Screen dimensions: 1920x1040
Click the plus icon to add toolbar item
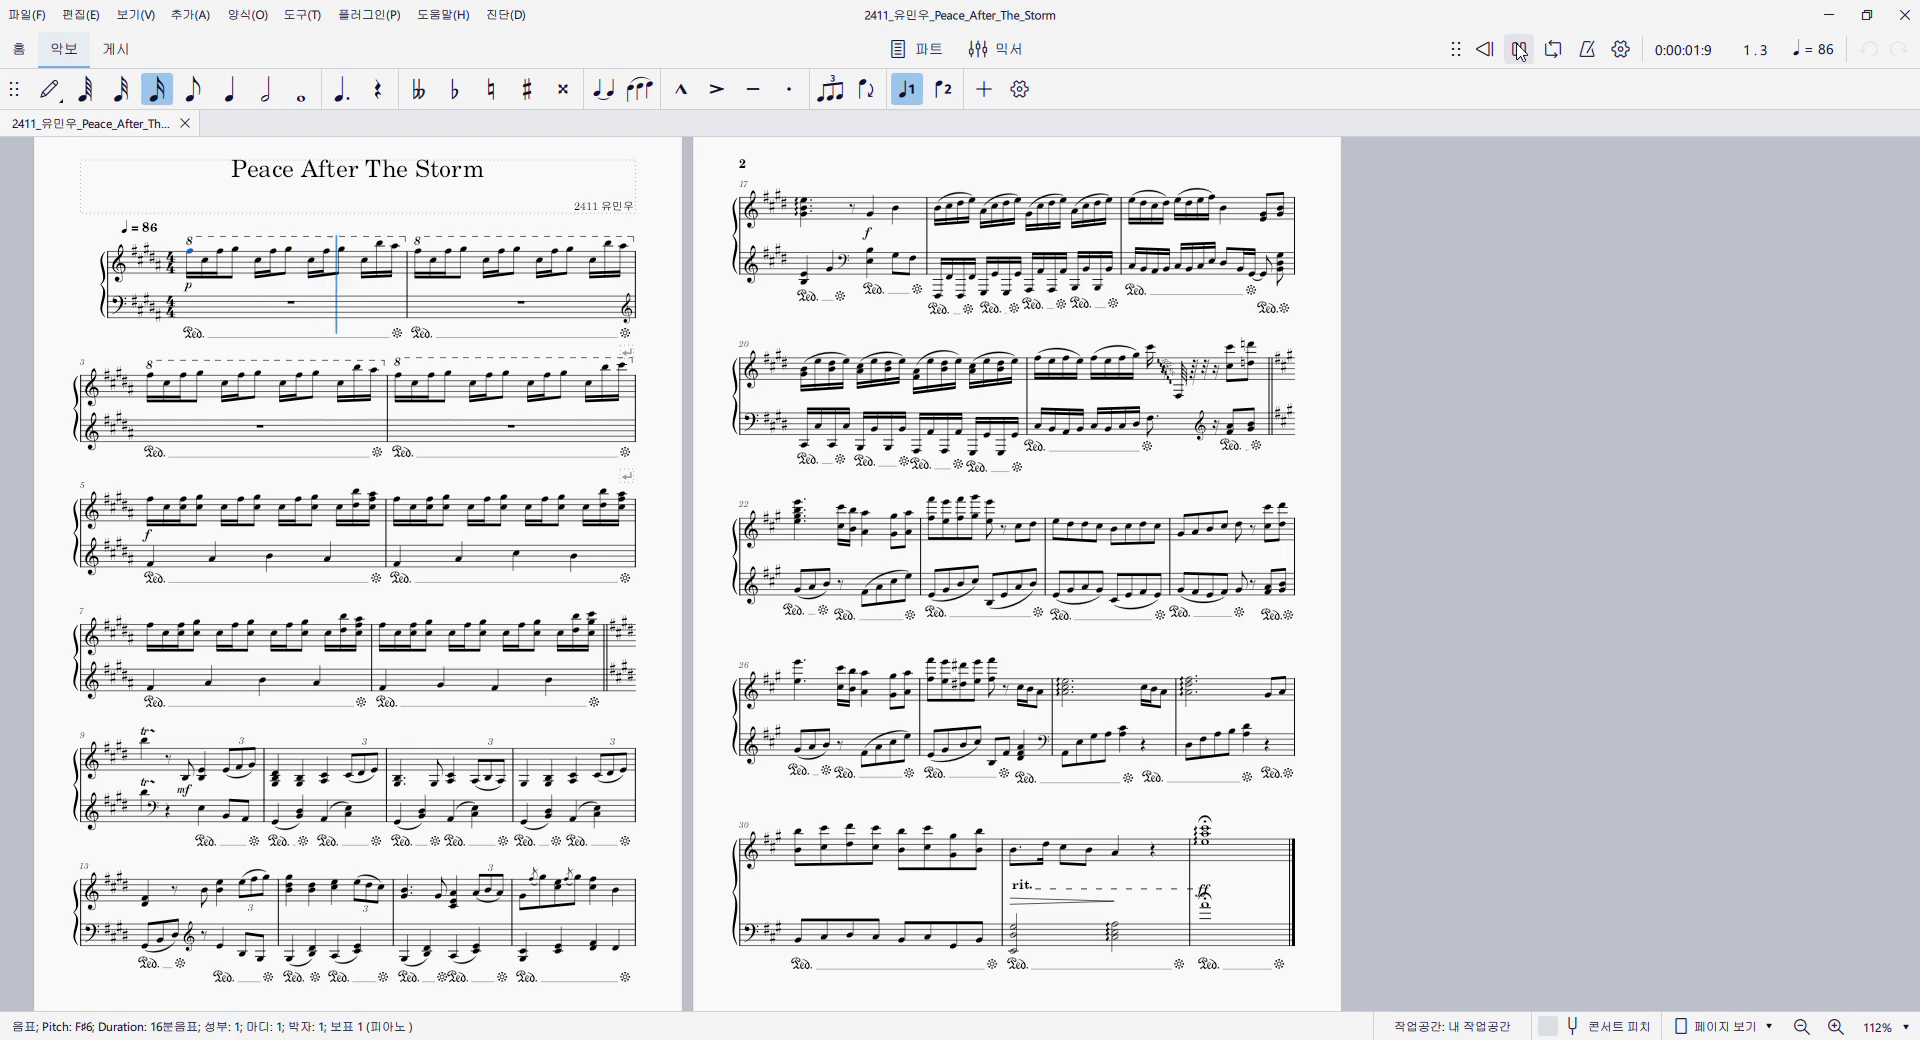pos(984,90)
